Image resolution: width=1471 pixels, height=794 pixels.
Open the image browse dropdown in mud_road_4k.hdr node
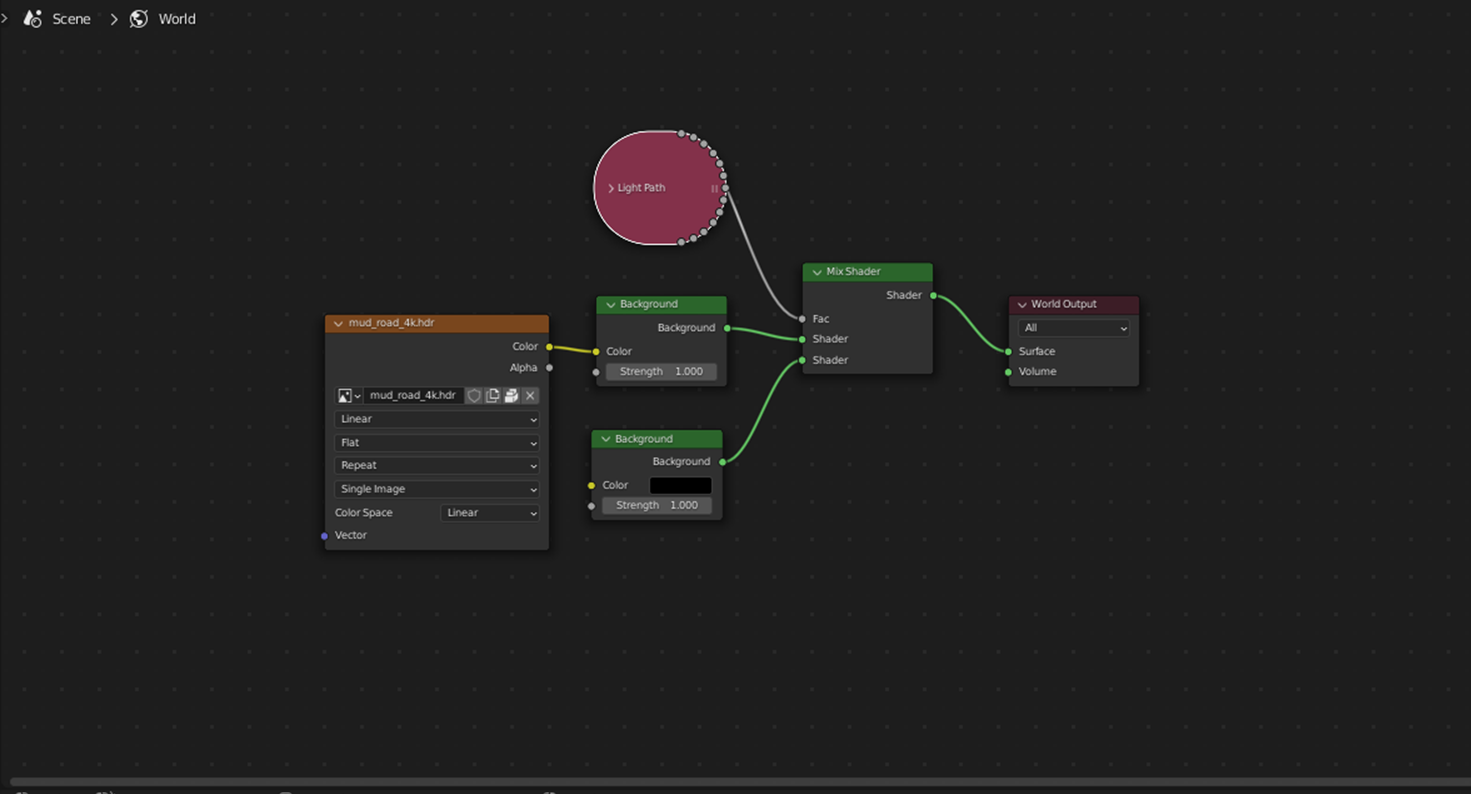coord(348,396)
